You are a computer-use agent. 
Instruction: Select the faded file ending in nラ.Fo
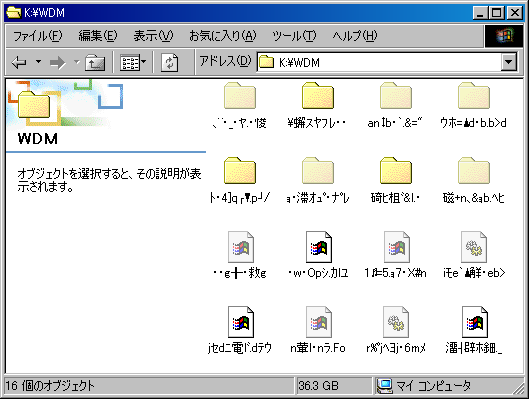318,330
